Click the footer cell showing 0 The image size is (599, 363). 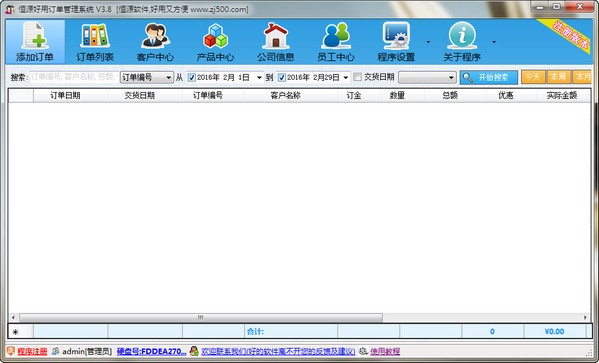click(x=492, y=332)
